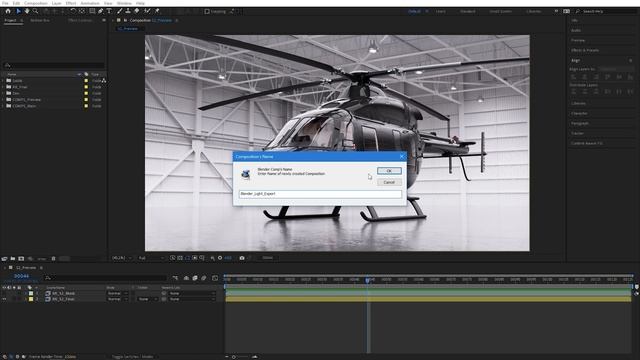Viewport: 640px width, 360px height.
Task: Open the viewer magnification dropdown
Action: click(x=122, y=258)
